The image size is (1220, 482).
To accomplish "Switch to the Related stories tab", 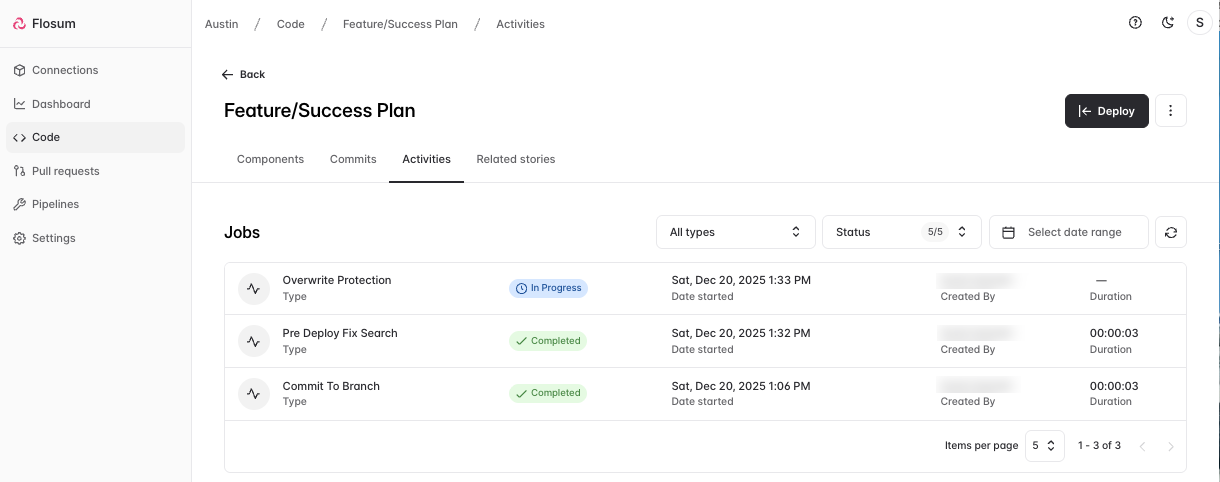I will point(515,159).
